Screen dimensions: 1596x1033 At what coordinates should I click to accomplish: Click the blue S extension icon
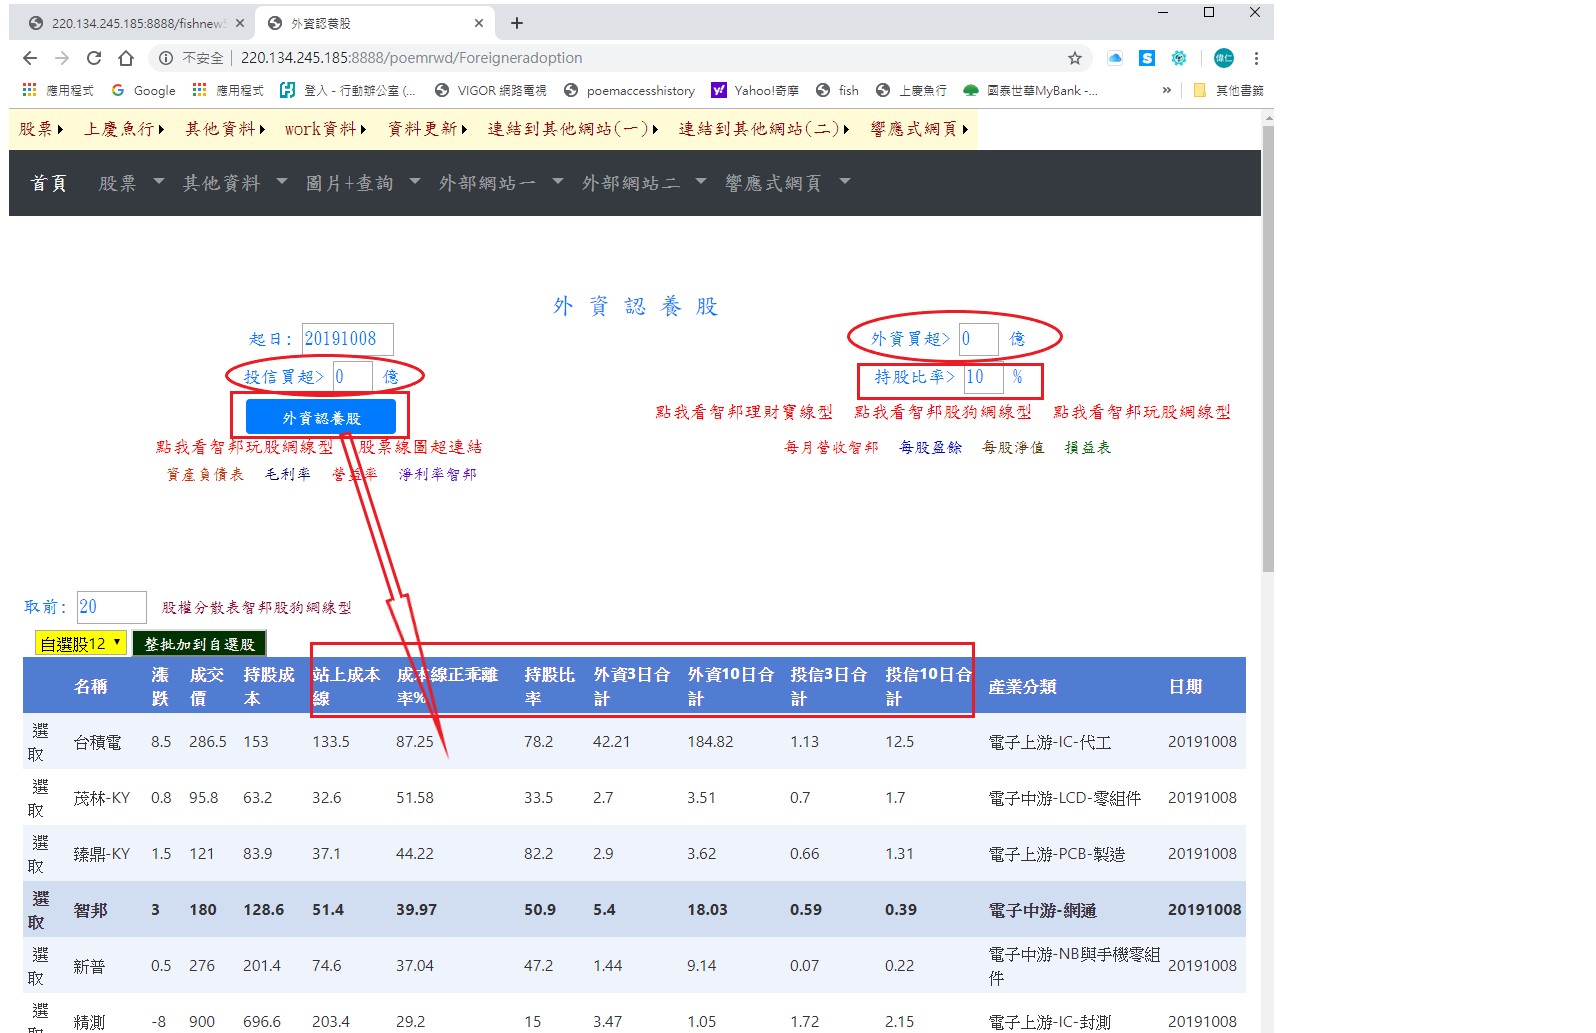1147,58
